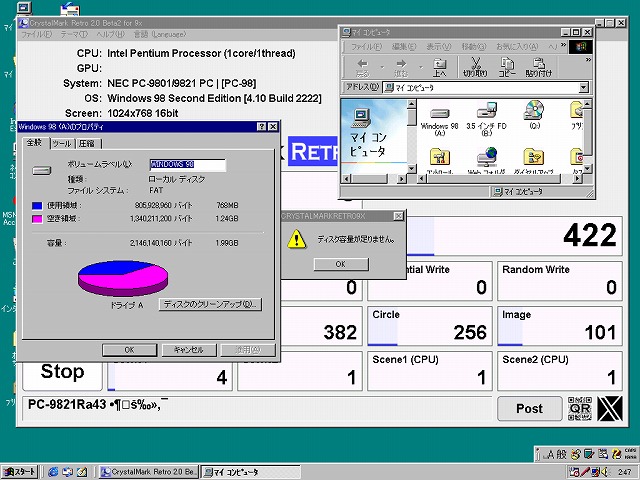Click the help ? button in properties dialog
Image resolution: width=640 pixels, height=480 pixels.
tap(262, 127)
